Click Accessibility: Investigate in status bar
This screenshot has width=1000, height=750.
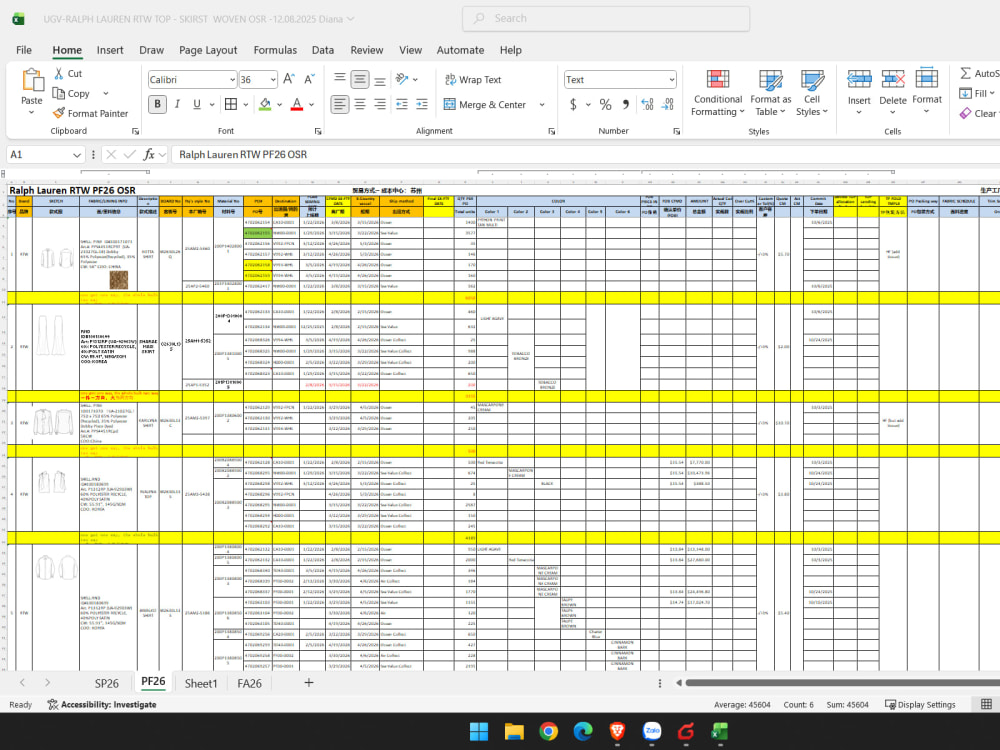pyautogui.click(x=102, y=705)
